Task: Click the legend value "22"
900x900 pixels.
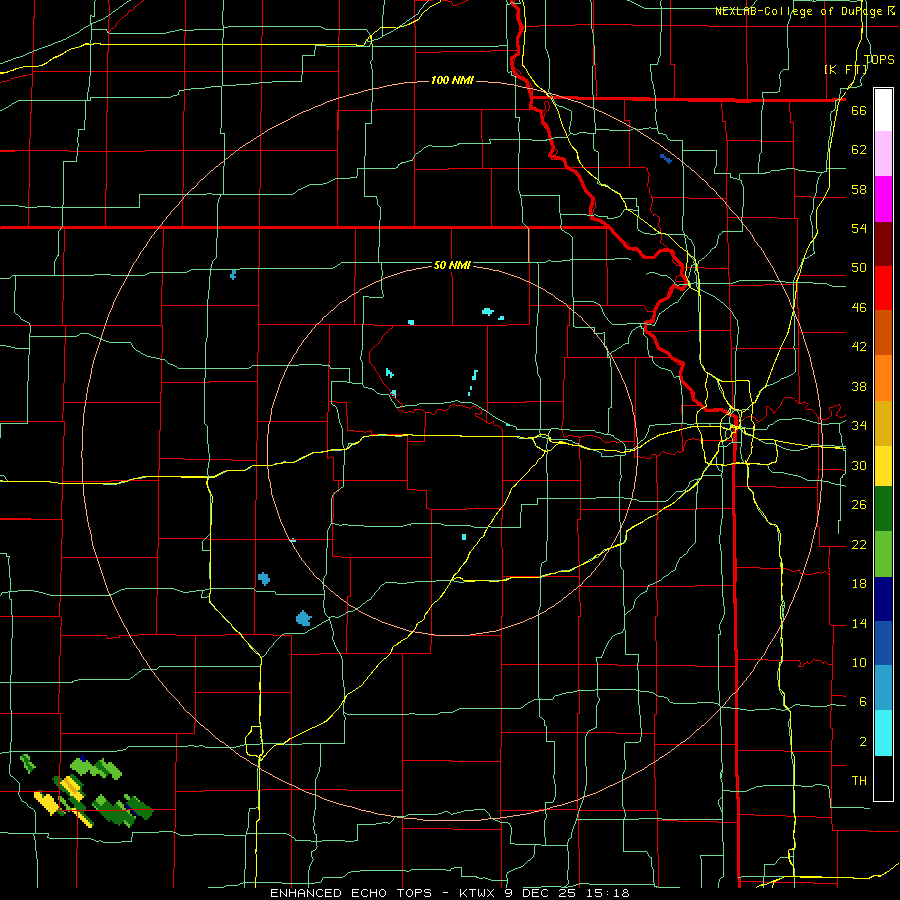Action: pyautogui.click(x=859, y=544)
